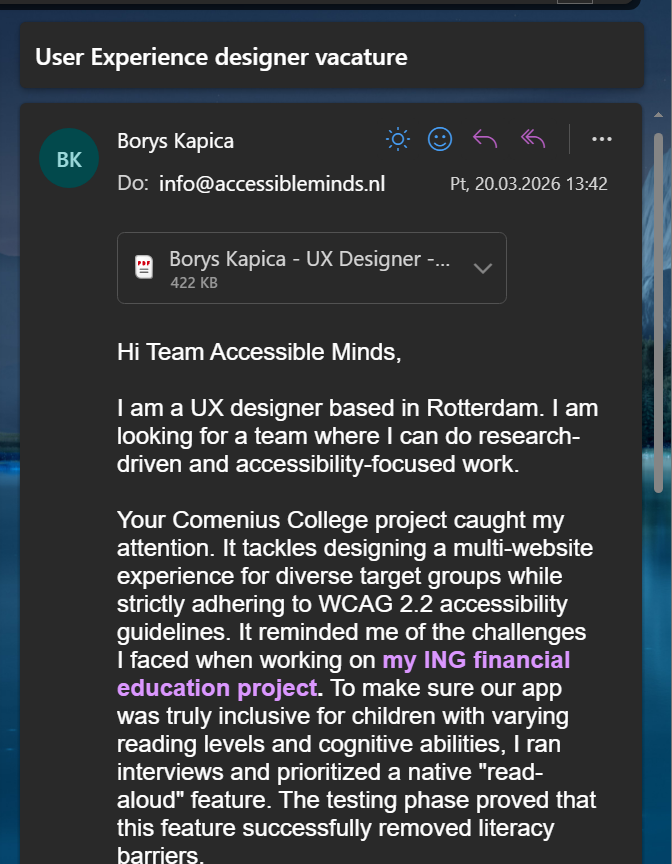The image size is (672, 864).
Task: React to the email with the smiley icon
Action: (x=440, y=139)
